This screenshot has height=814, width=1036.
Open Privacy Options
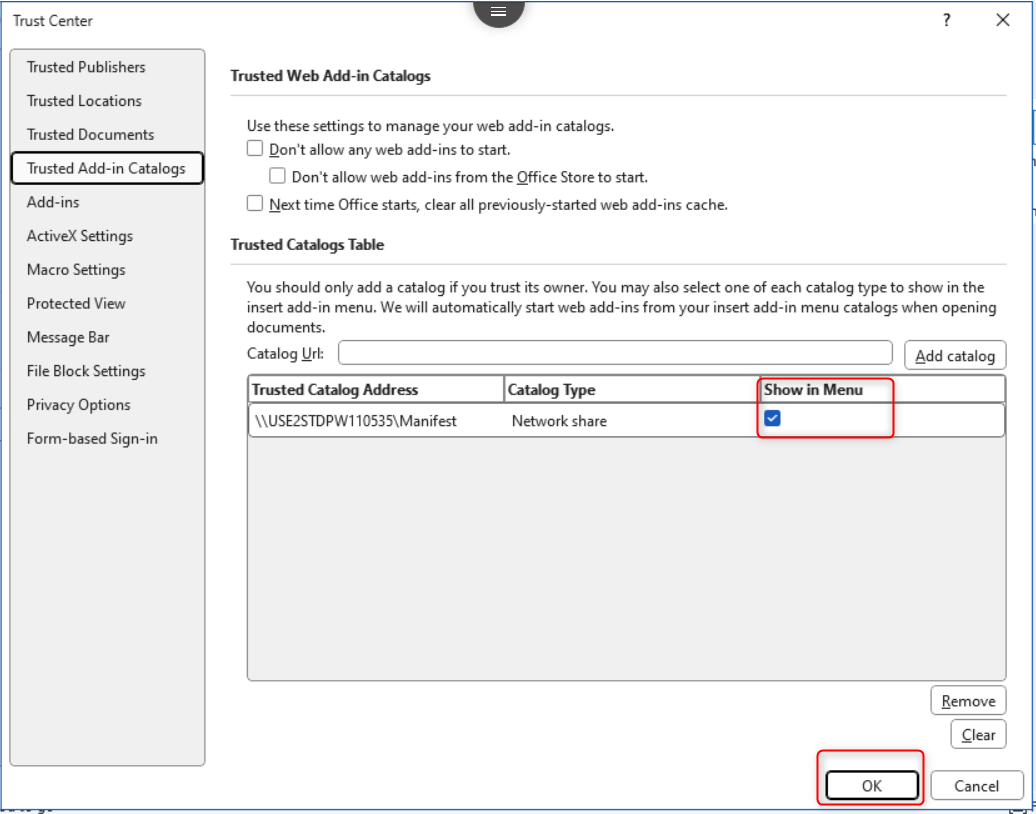[79, 405]
